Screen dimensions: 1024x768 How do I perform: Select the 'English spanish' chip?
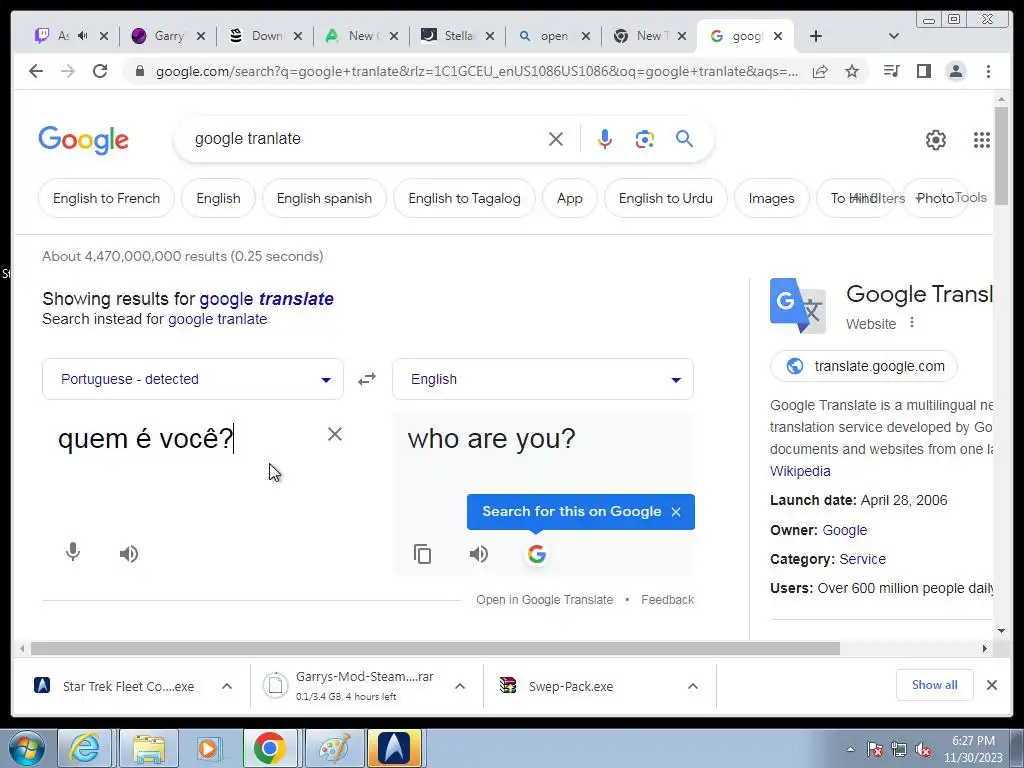324,198
